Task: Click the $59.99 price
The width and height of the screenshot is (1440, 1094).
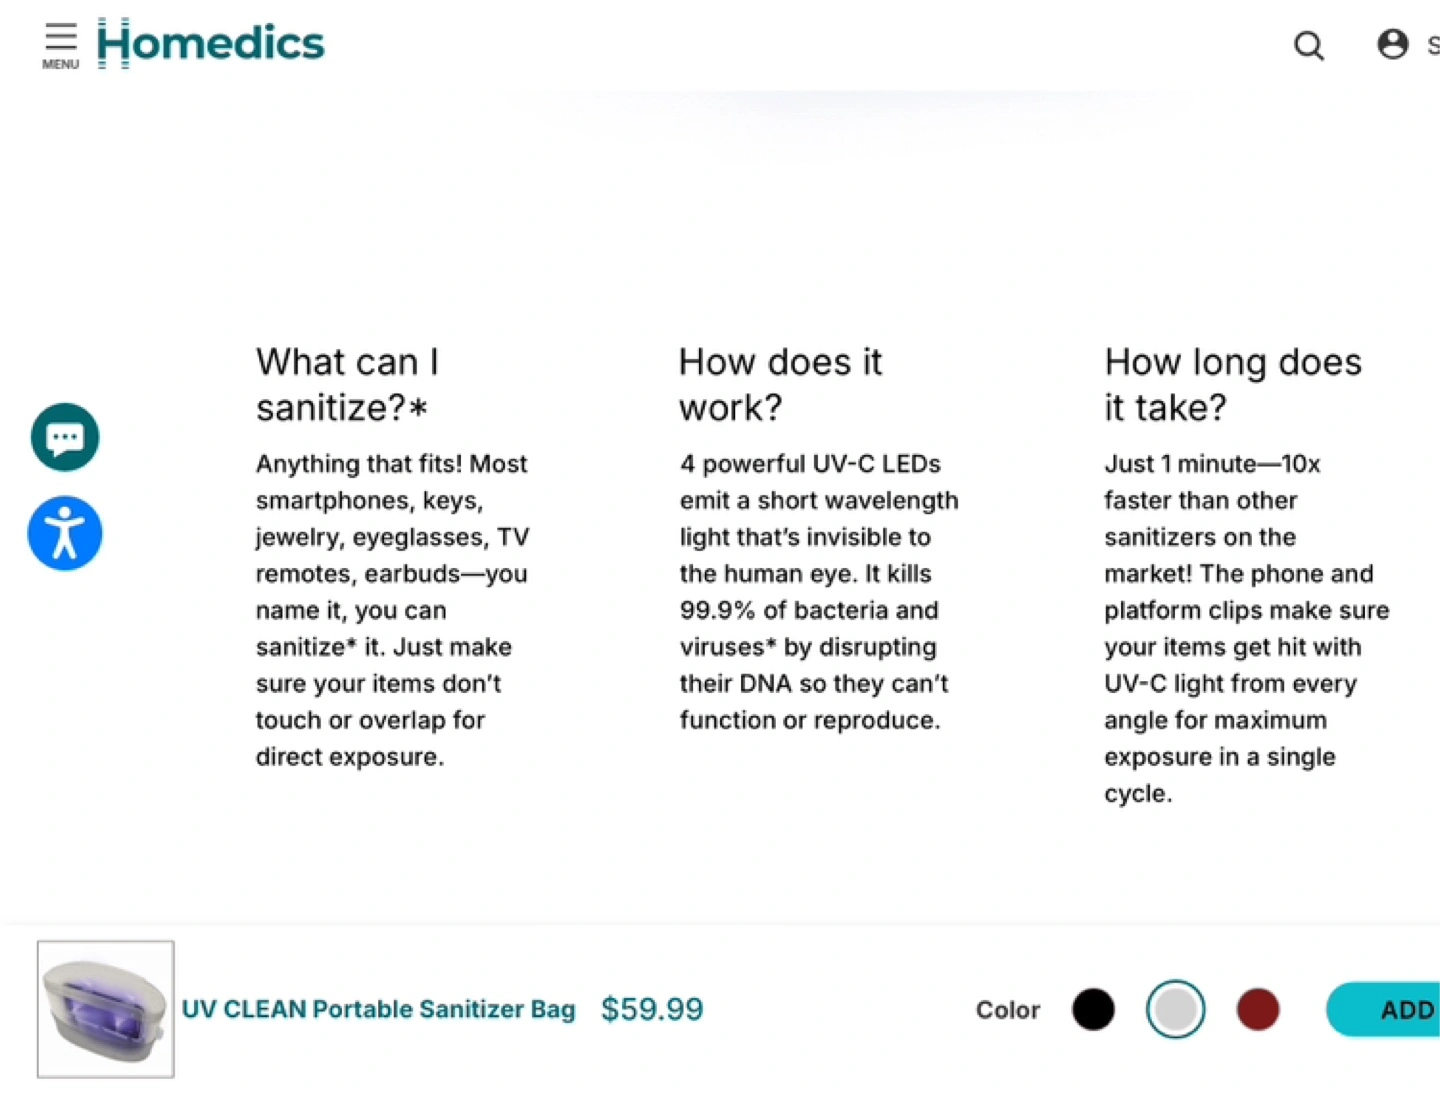Action: coord(652,1009)
